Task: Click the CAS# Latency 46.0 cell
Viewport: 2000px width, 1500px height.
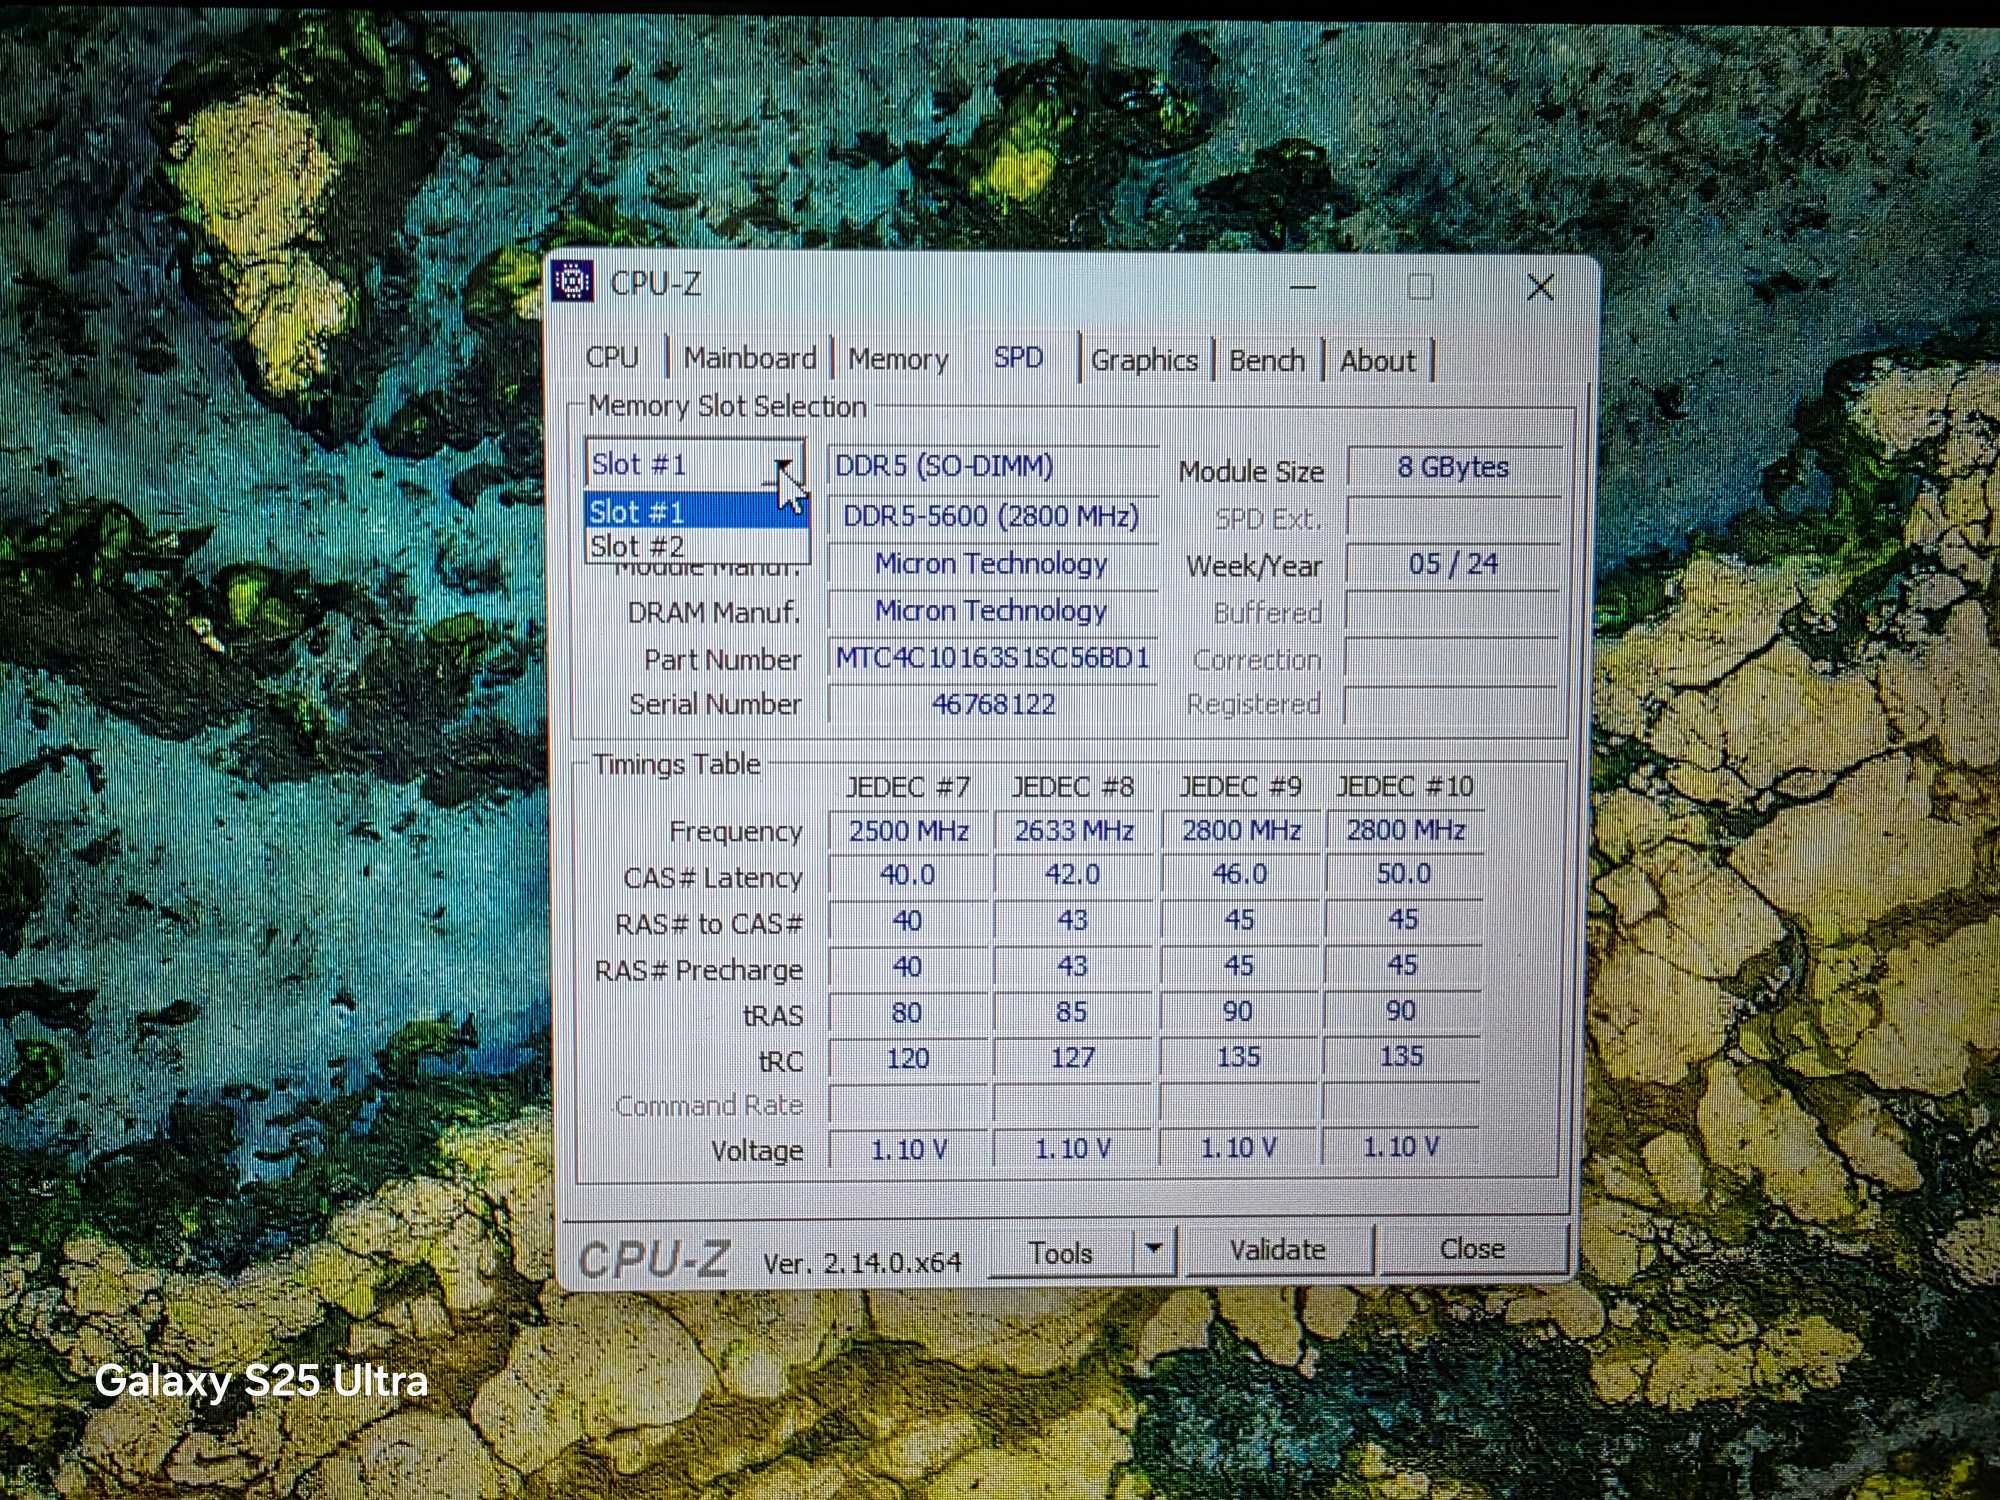Action: point(1240,874)
